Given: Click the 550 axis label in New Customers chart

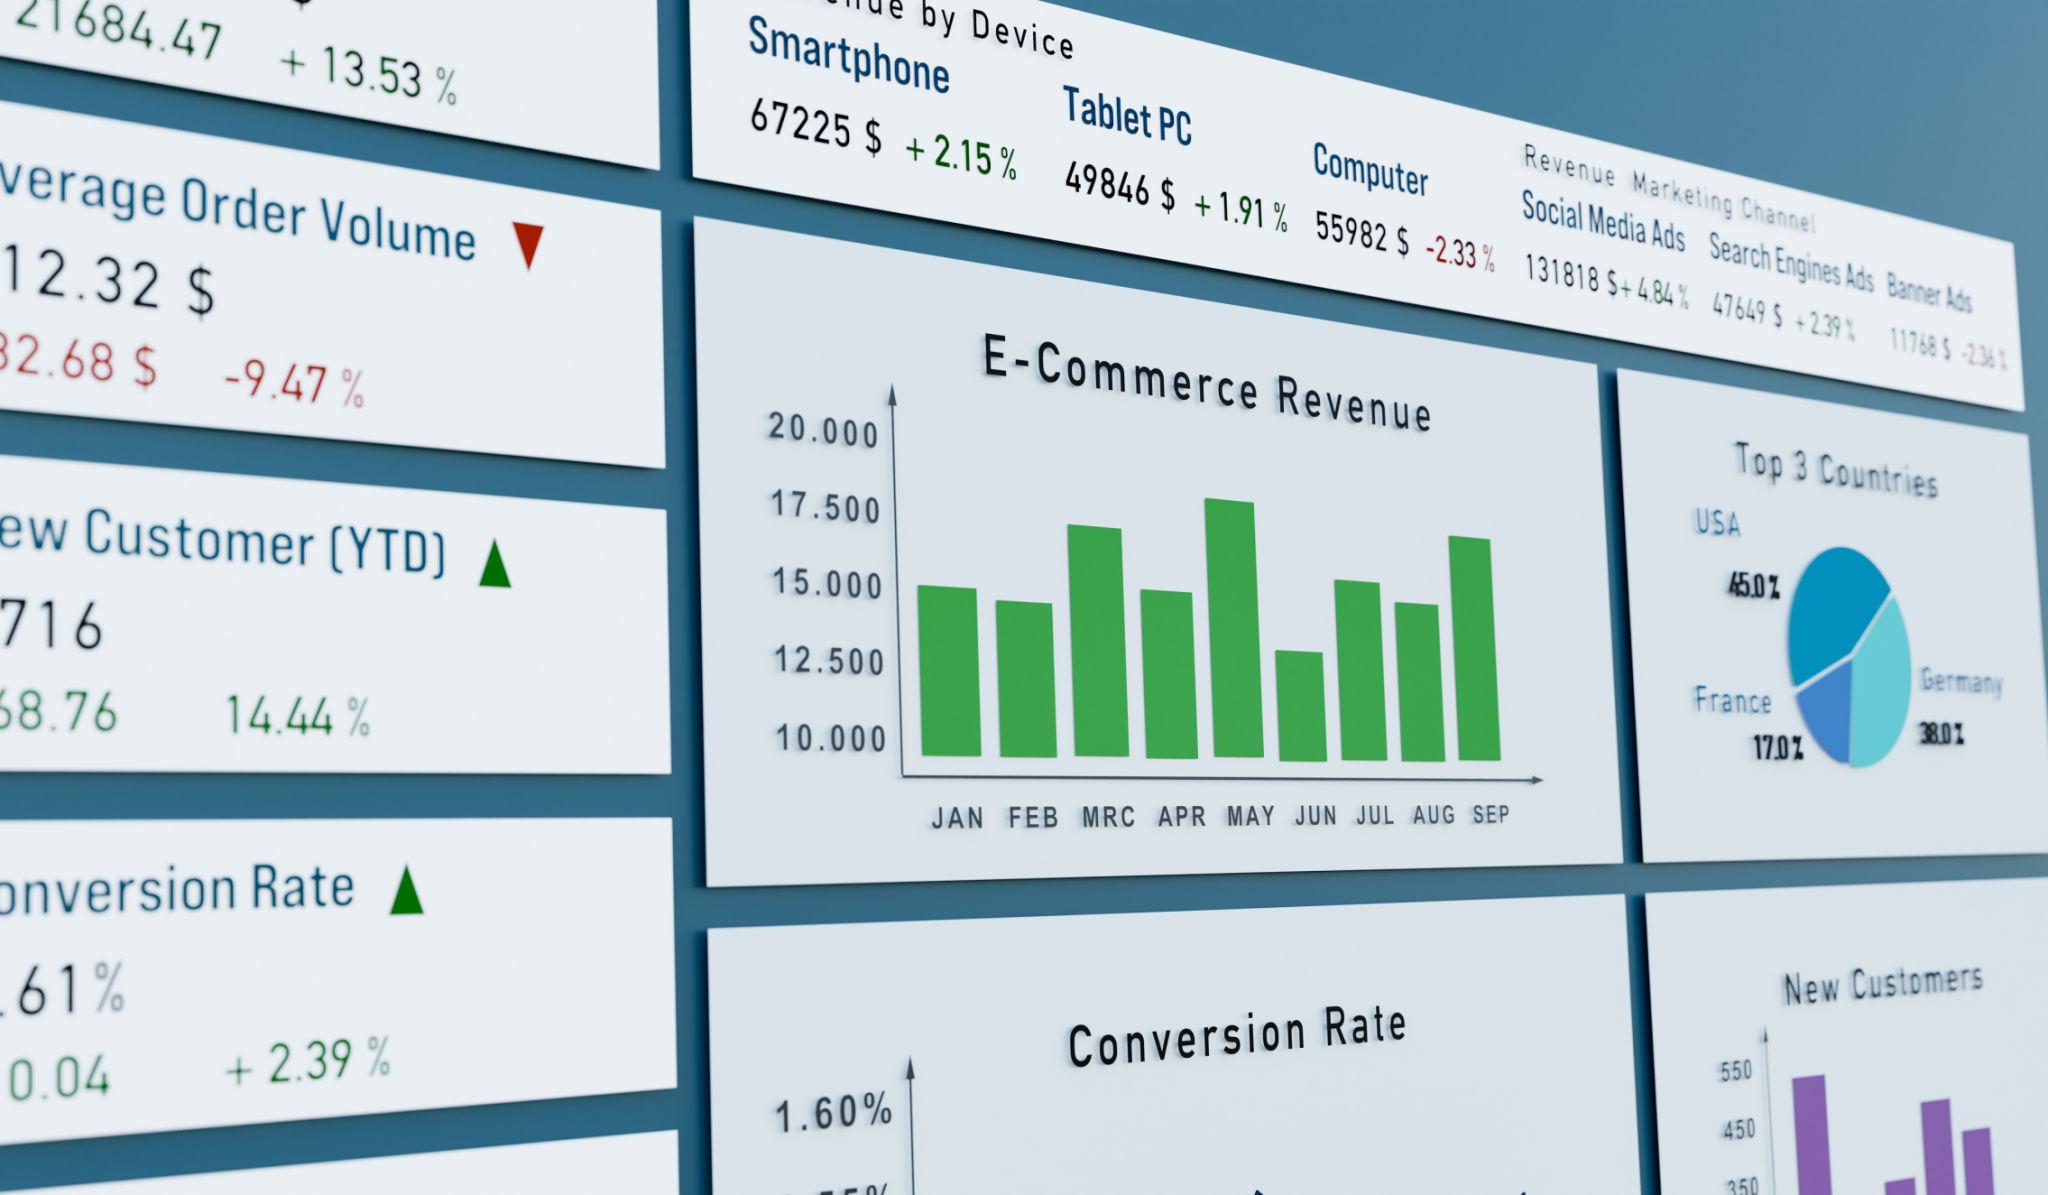Looking at the screenshot, I should [x=1735, y=1071].
